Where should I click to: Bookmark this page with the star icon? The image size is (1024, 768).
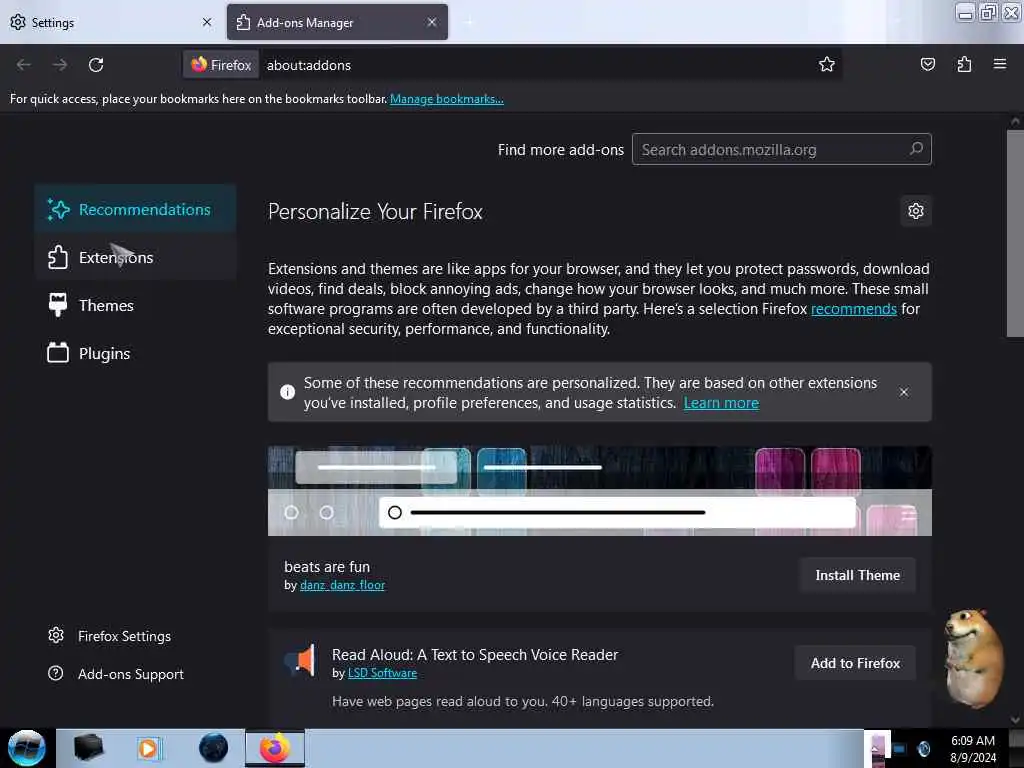(x=827, y=64)
